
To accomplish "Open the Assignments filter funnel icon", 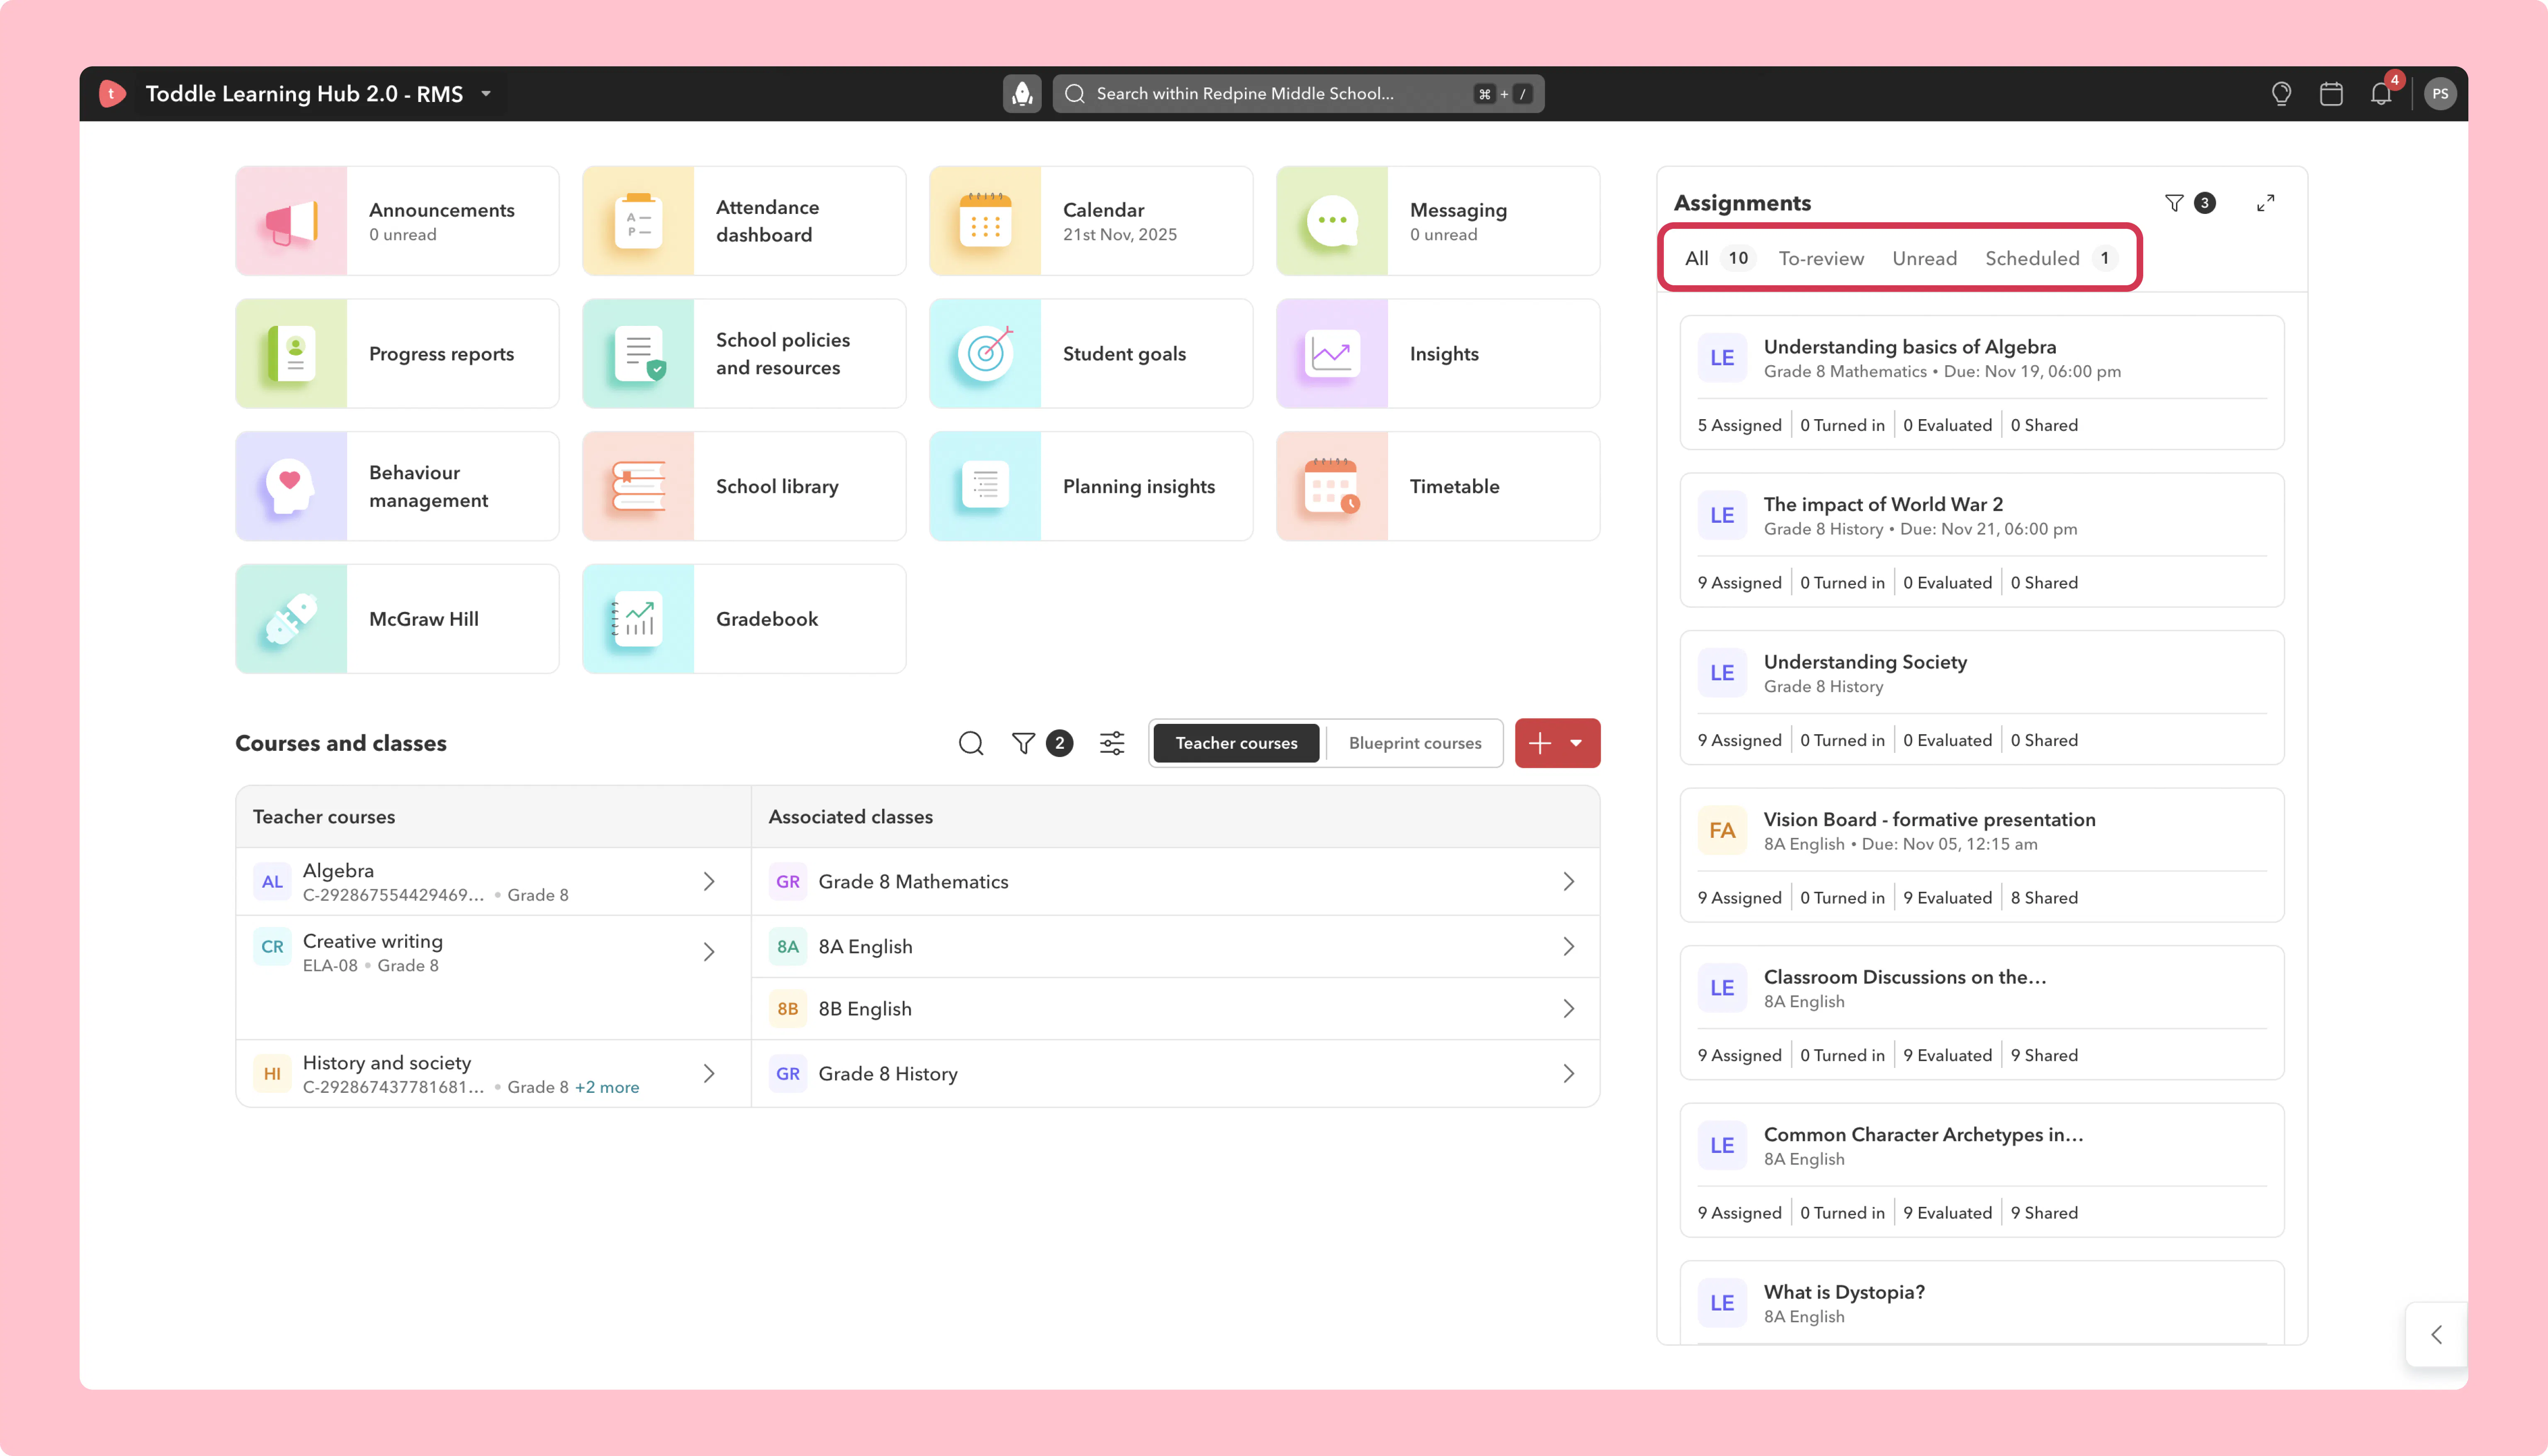I will (x=2174, y=203).
